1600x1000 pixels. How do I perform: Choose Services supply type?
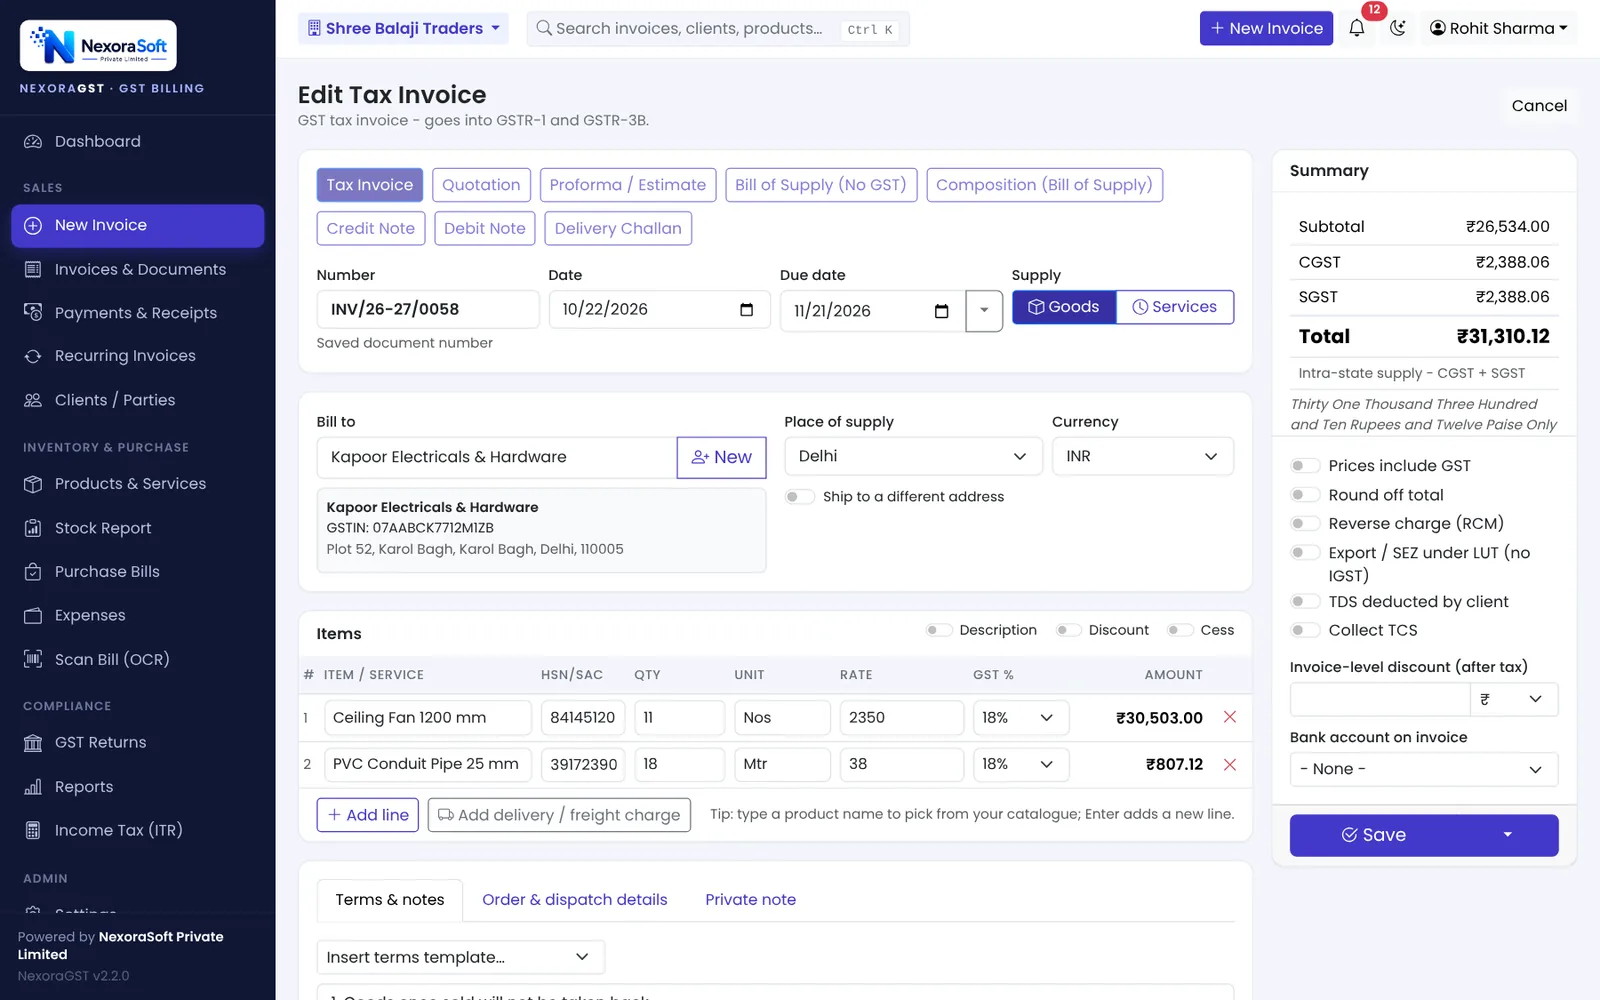(x=1175, y=307)
